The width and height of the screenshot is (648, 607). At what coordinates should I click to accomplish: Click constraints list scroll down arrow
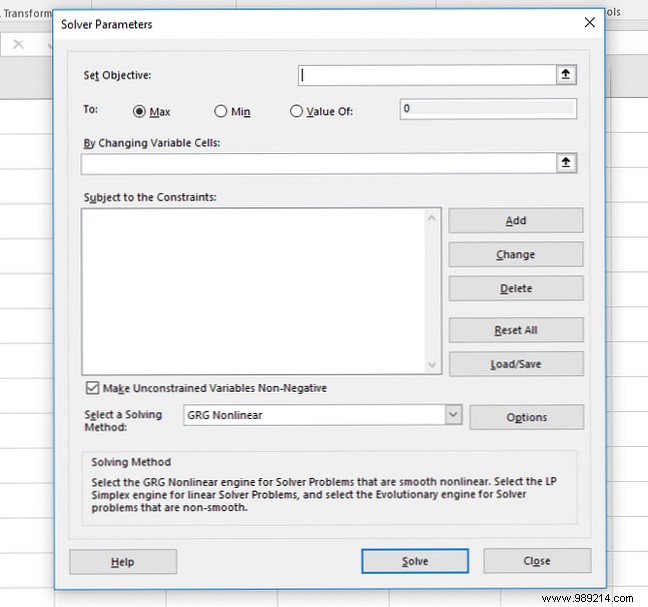pyautogui.click(x=432, y=365)
